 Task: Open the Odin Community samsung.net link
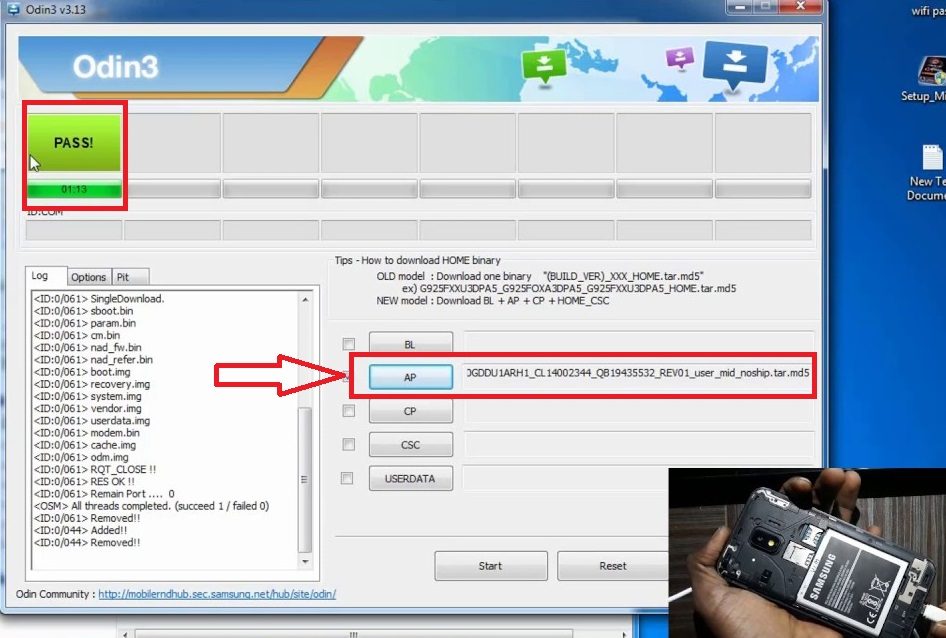pos(217,594)
